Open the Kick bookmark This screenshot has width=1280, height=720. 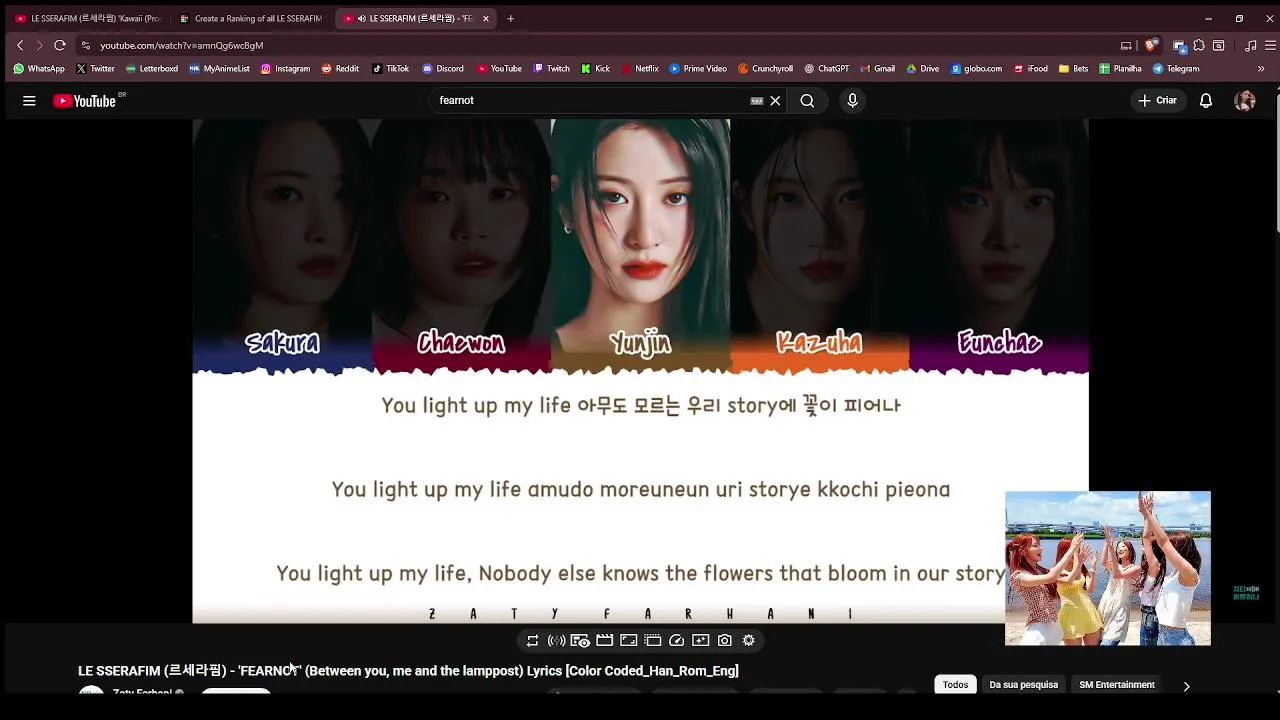[x=595, y=69]
